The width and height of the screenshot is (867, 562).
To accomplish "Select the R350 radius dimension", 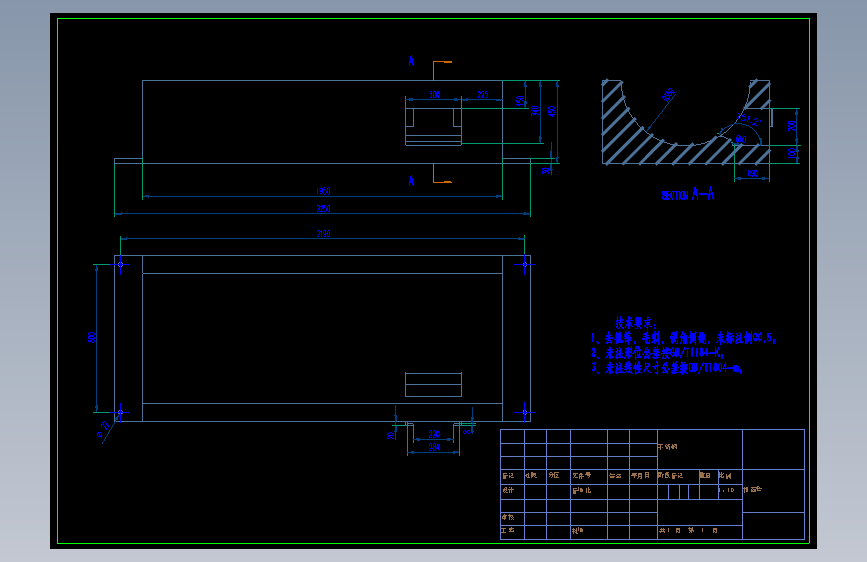I will point(668,95).
